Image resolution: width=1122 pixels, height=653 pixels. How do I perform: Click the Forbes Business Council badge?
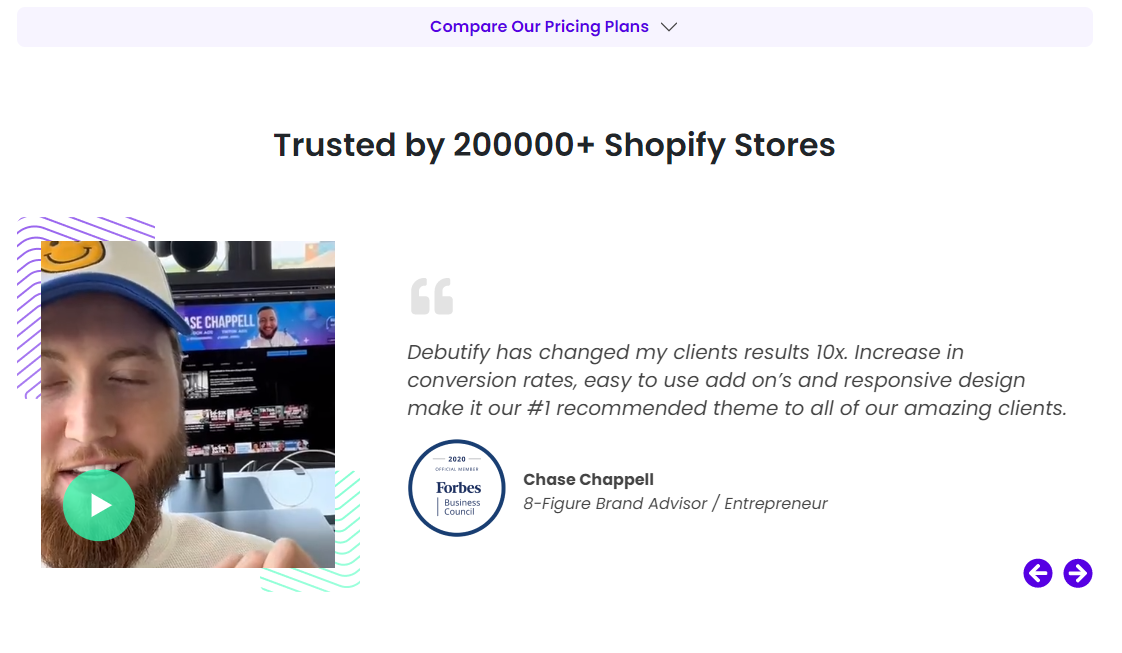(x=457, y=488)
